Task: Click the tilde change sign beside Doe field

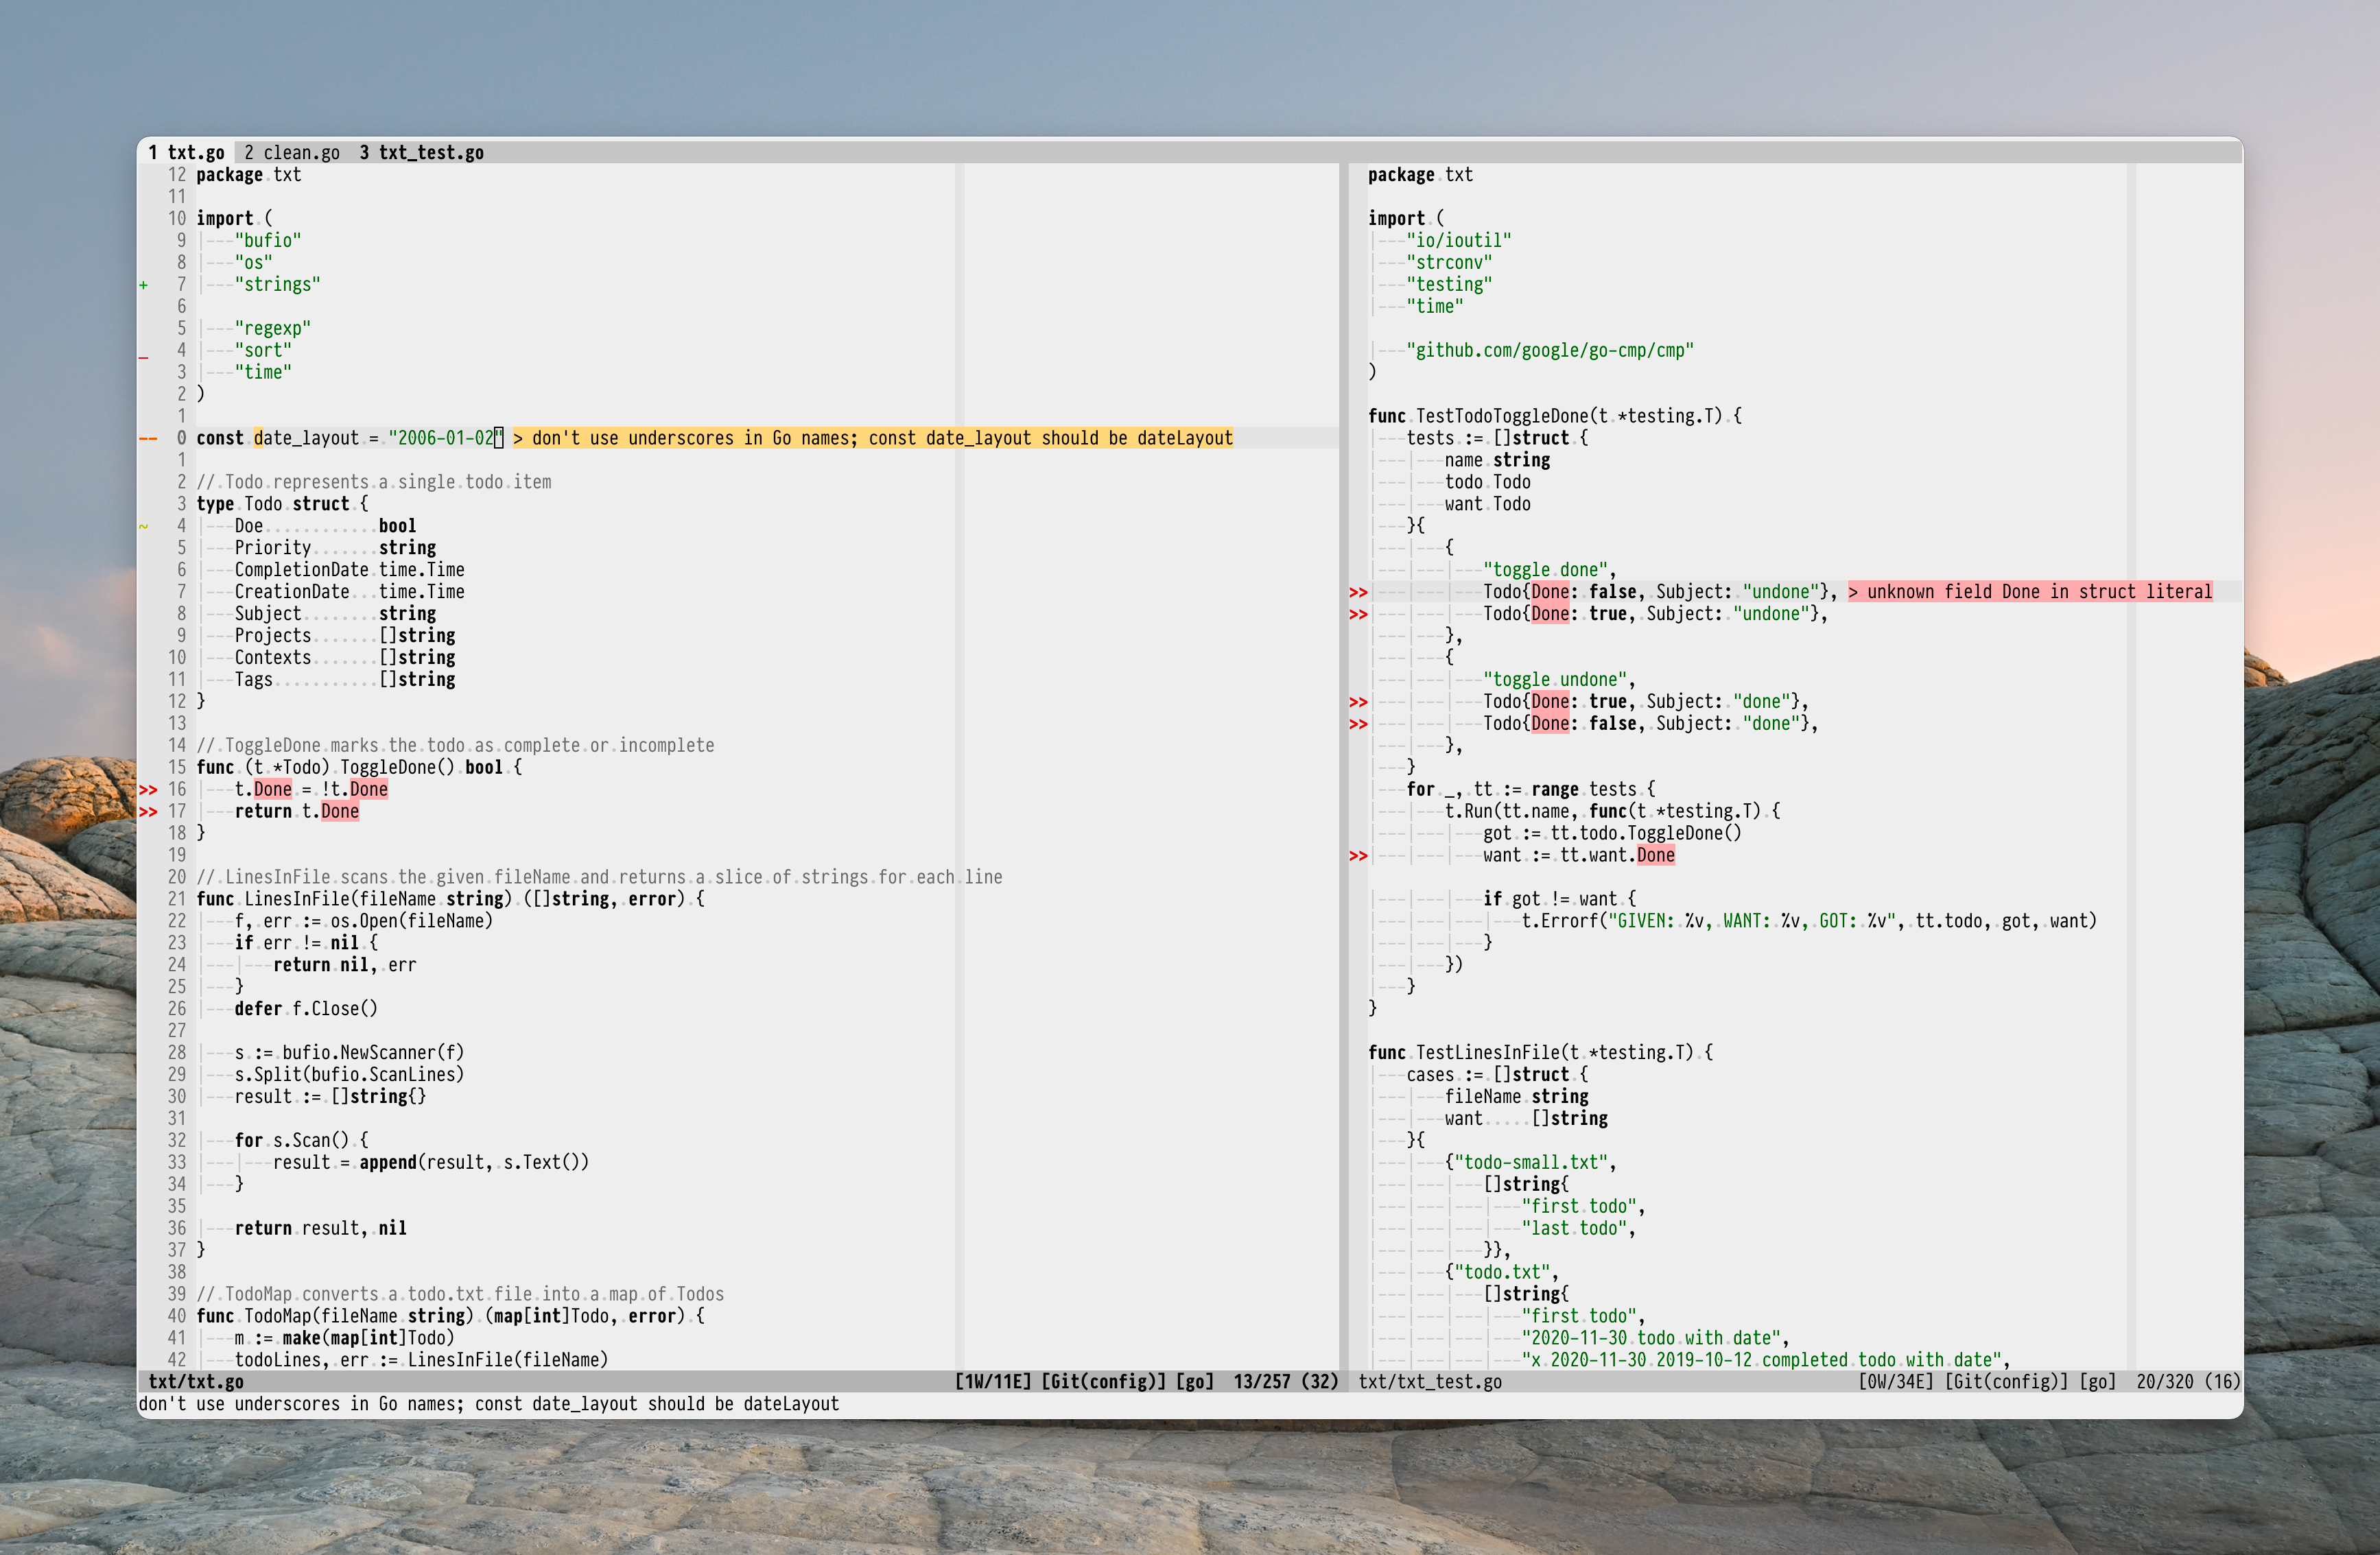Action: pyautogui.click(x=144, y=526)
